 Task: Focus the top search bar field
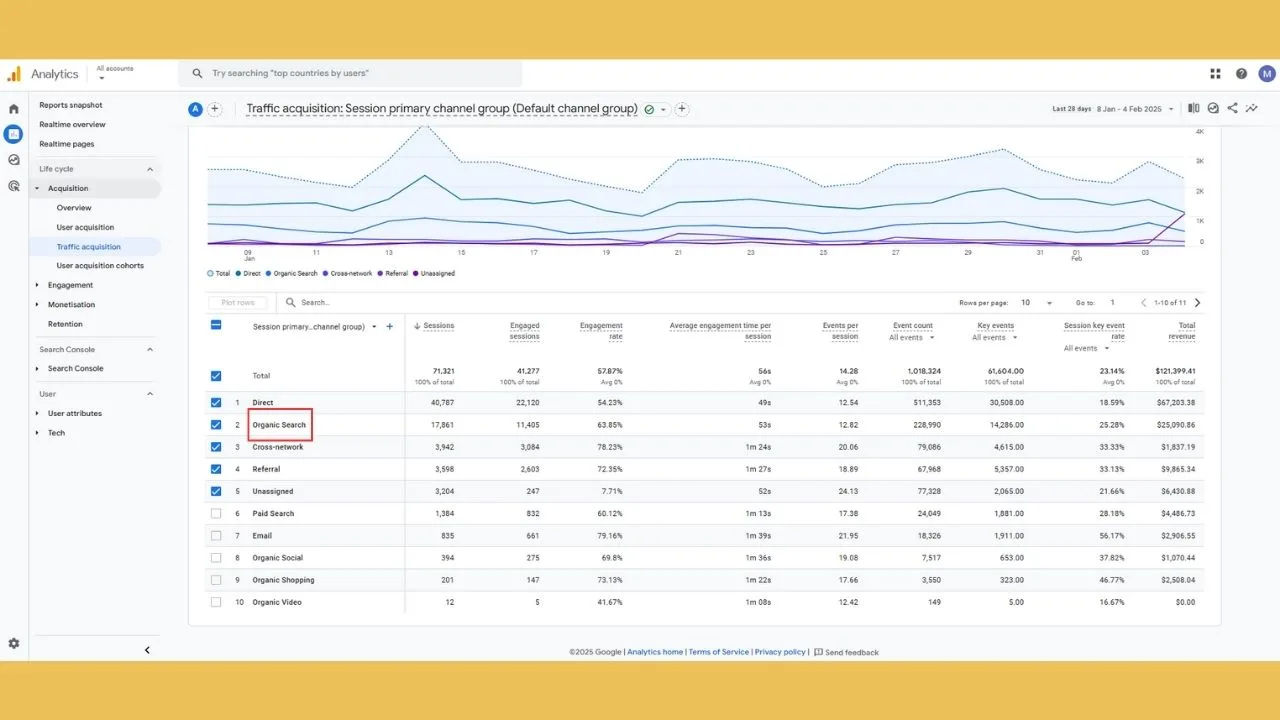pyautogui.click(x=350, y=73)
